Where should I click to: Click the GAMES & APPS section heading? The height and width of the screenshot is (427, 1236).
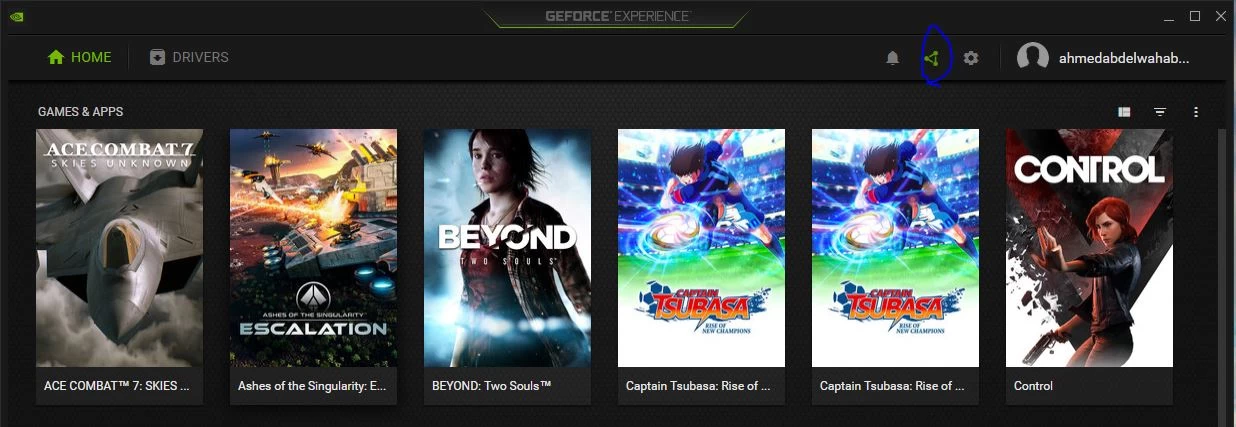80,112
